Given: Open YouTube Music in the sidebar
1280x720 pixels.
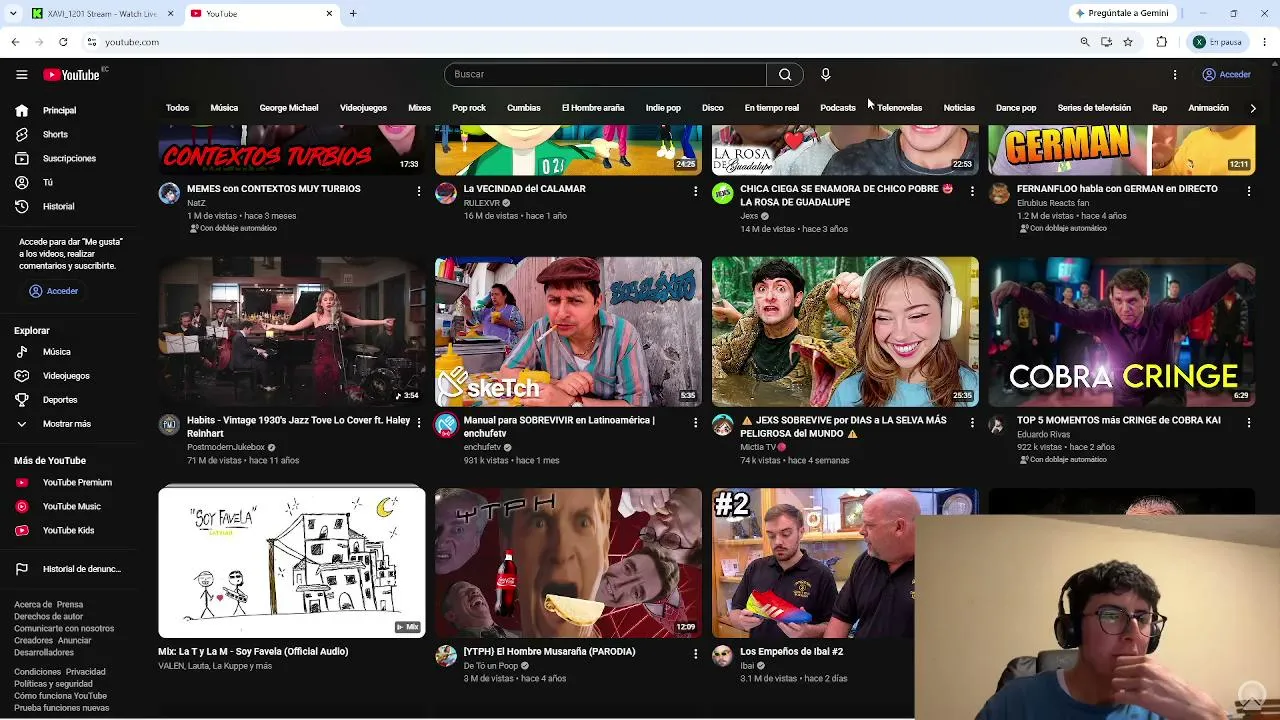Looking at the screenshot, I should tap(70, 506).
